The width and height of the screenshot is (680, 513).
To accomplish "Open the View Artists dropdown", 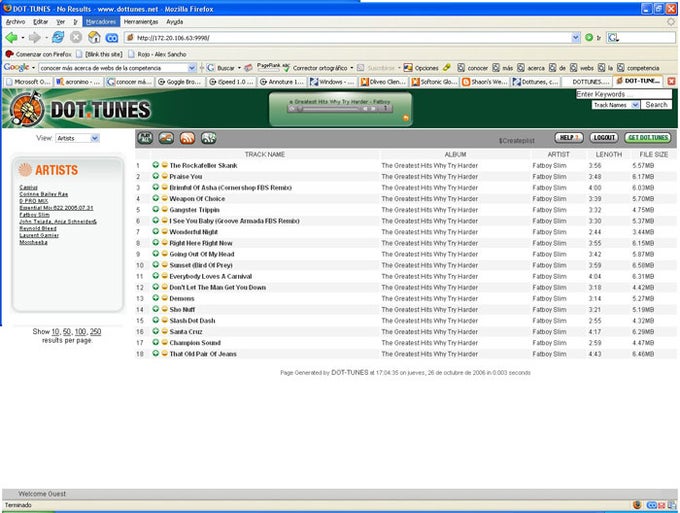I will (x=78, y=138).
